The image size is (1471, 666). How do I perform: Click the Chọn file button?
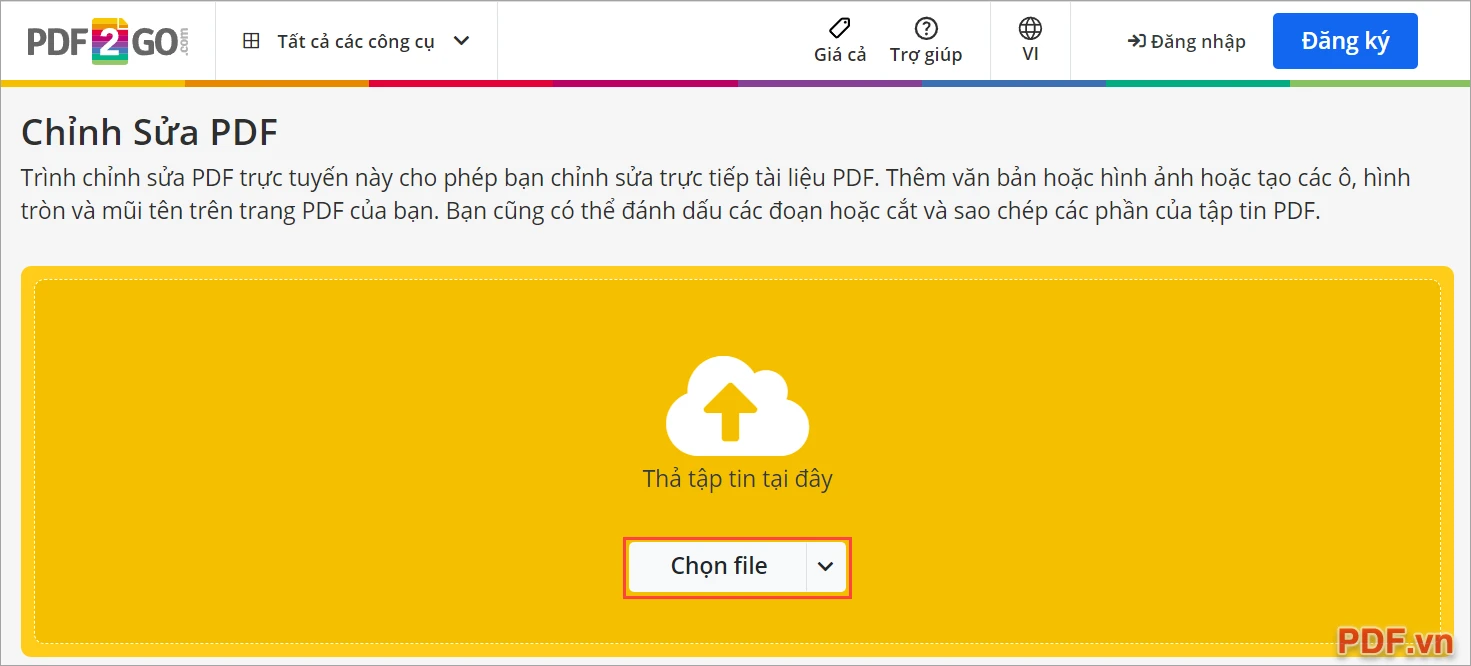point(718,566)
